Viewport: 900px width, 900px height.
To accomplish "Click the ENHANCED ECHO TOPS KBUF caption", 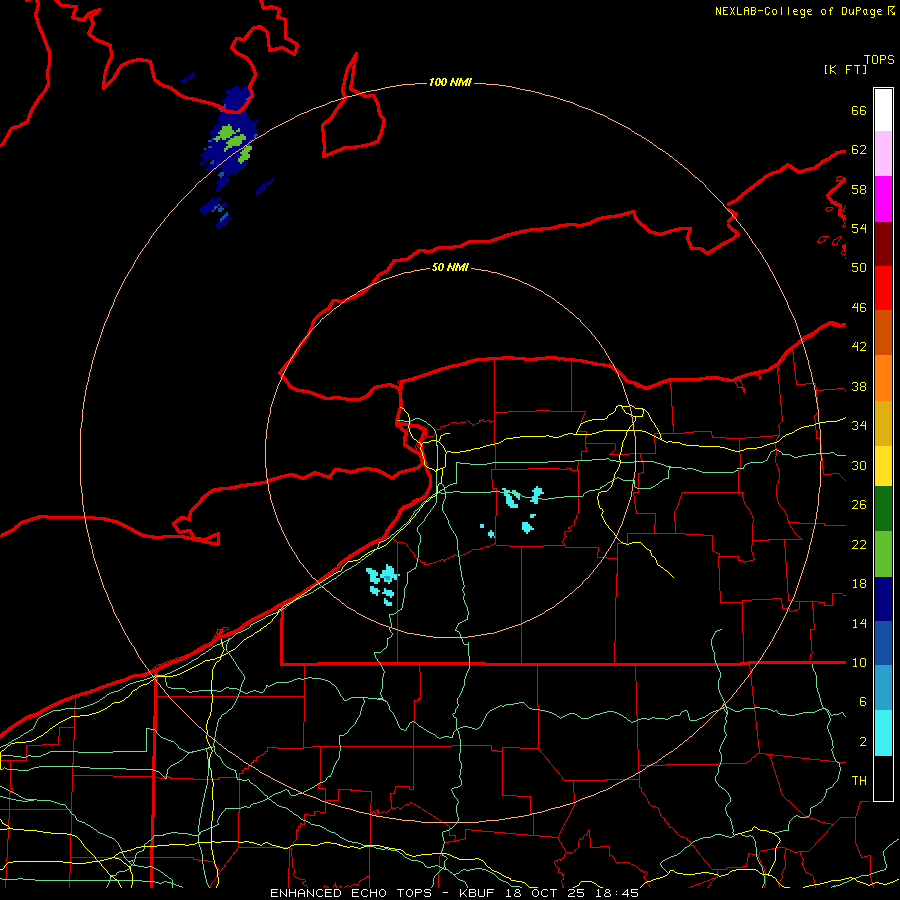I will pyautogui.click(x=454, y=893).
